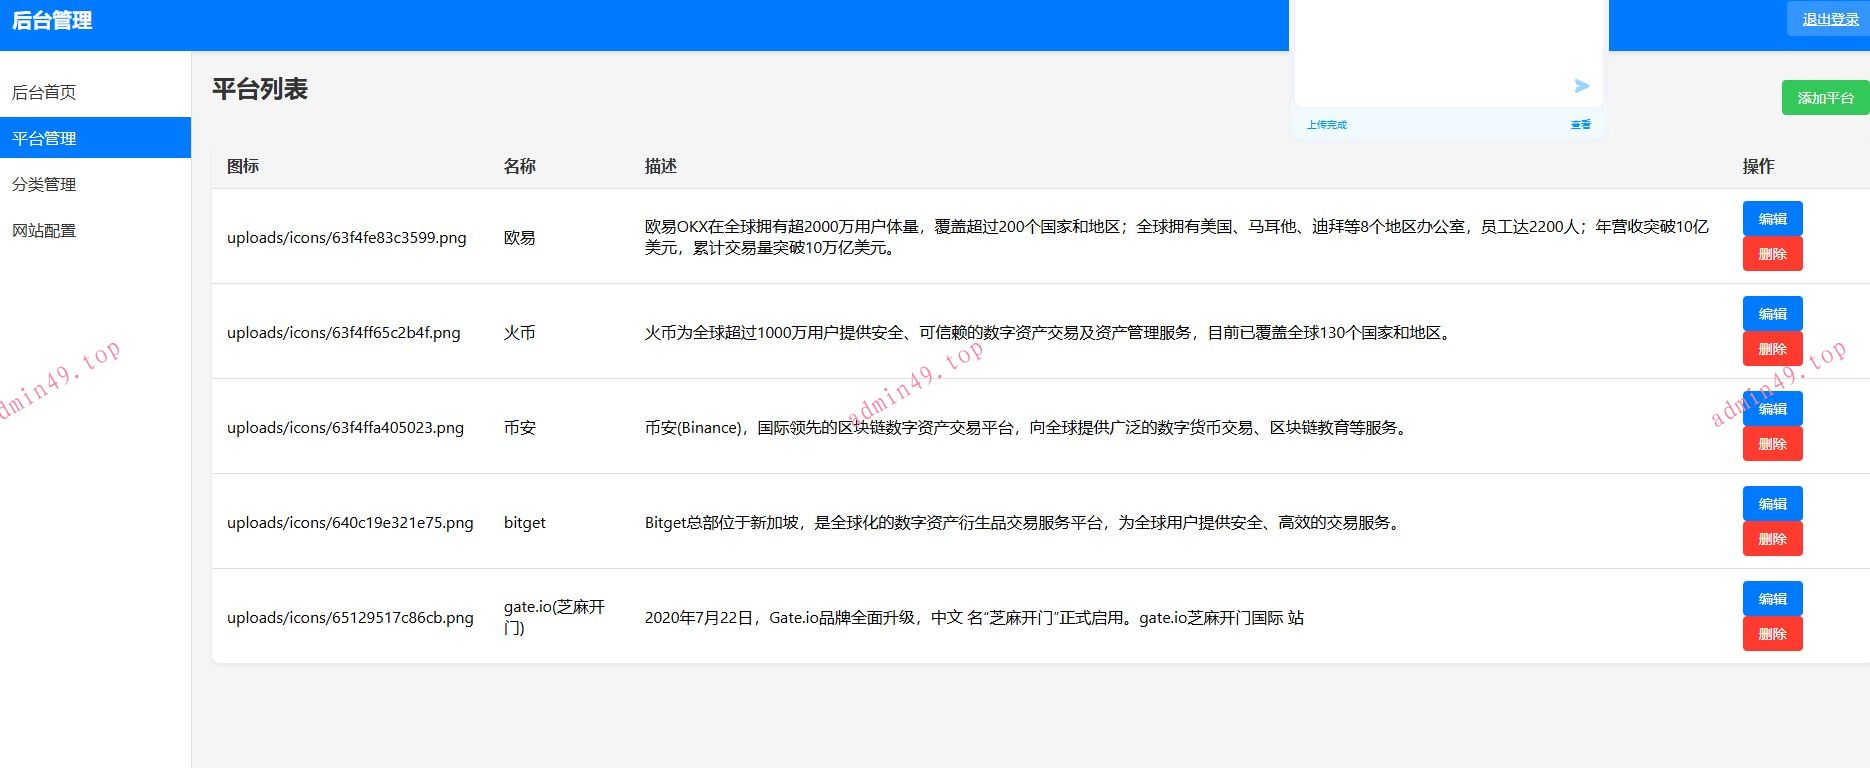Select icon path uploads/icons/63f4ff65c2b4f.png
Image resolution: width=1870 pixels, height=768 pixels.
tap(344, 333)
